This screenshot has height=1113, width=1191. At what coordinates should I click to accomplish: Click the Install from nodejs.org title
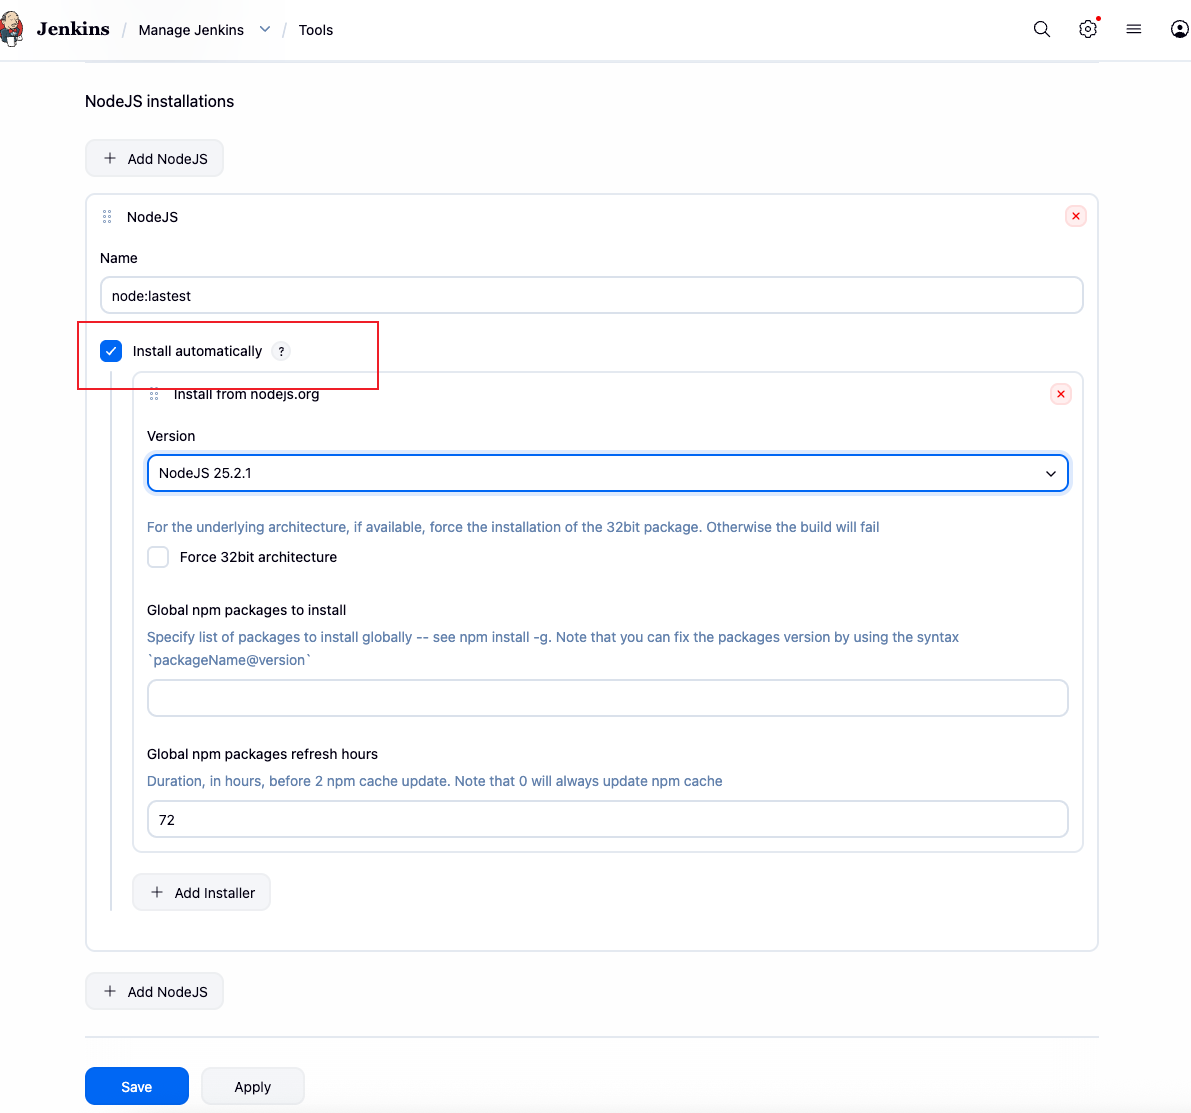tap(246, 394)
